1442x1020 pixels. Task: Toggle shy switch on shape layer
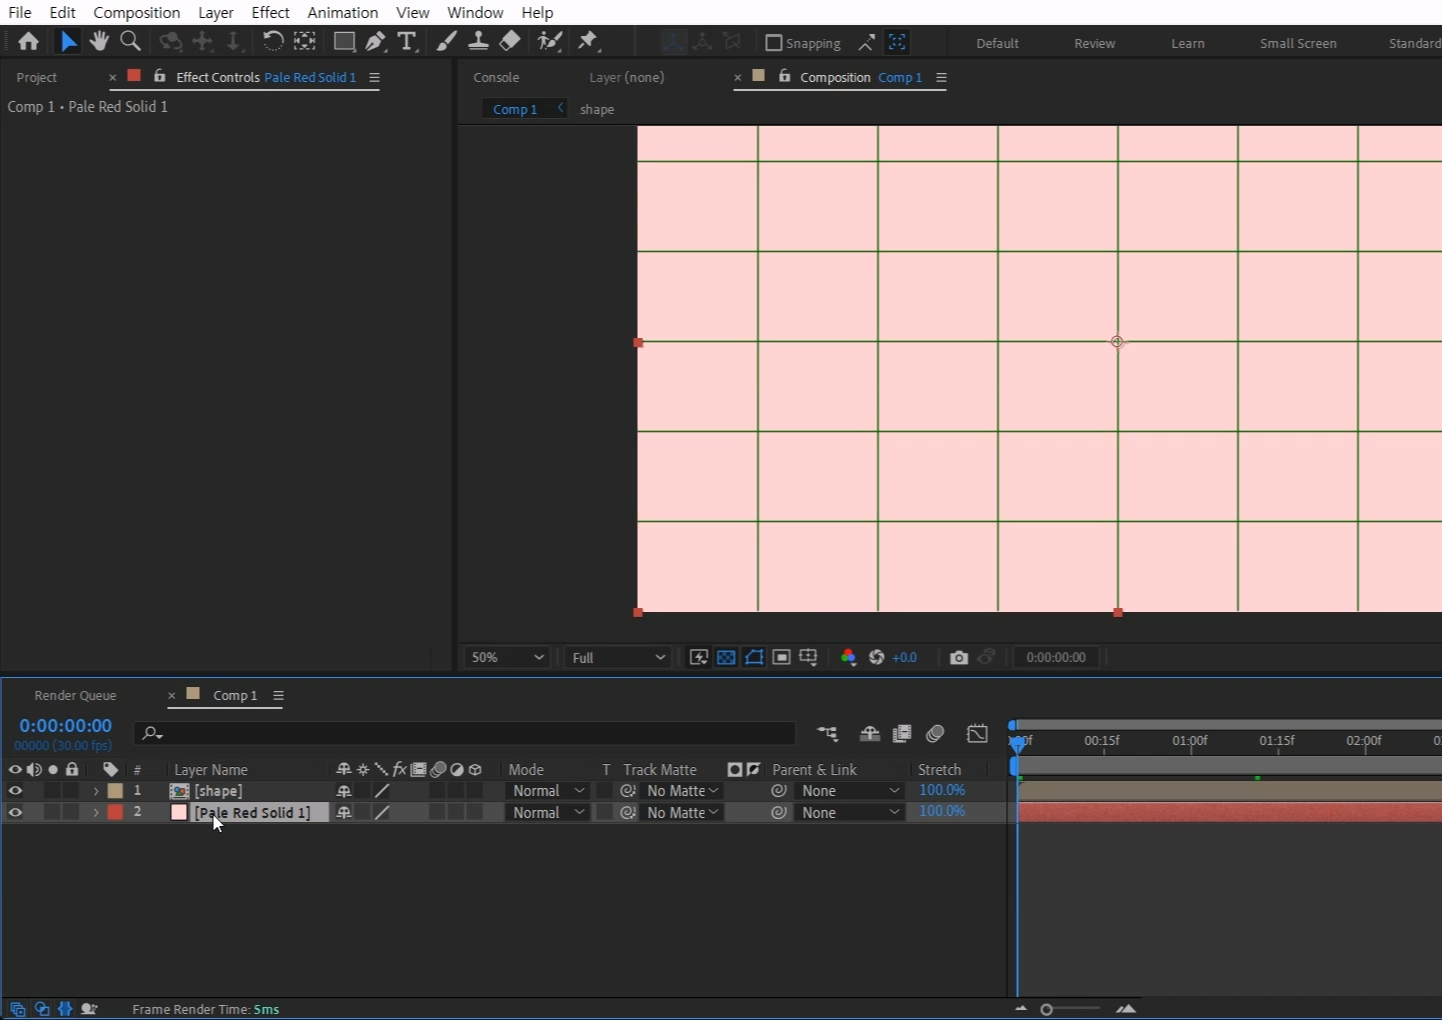[x=344, y=791]
